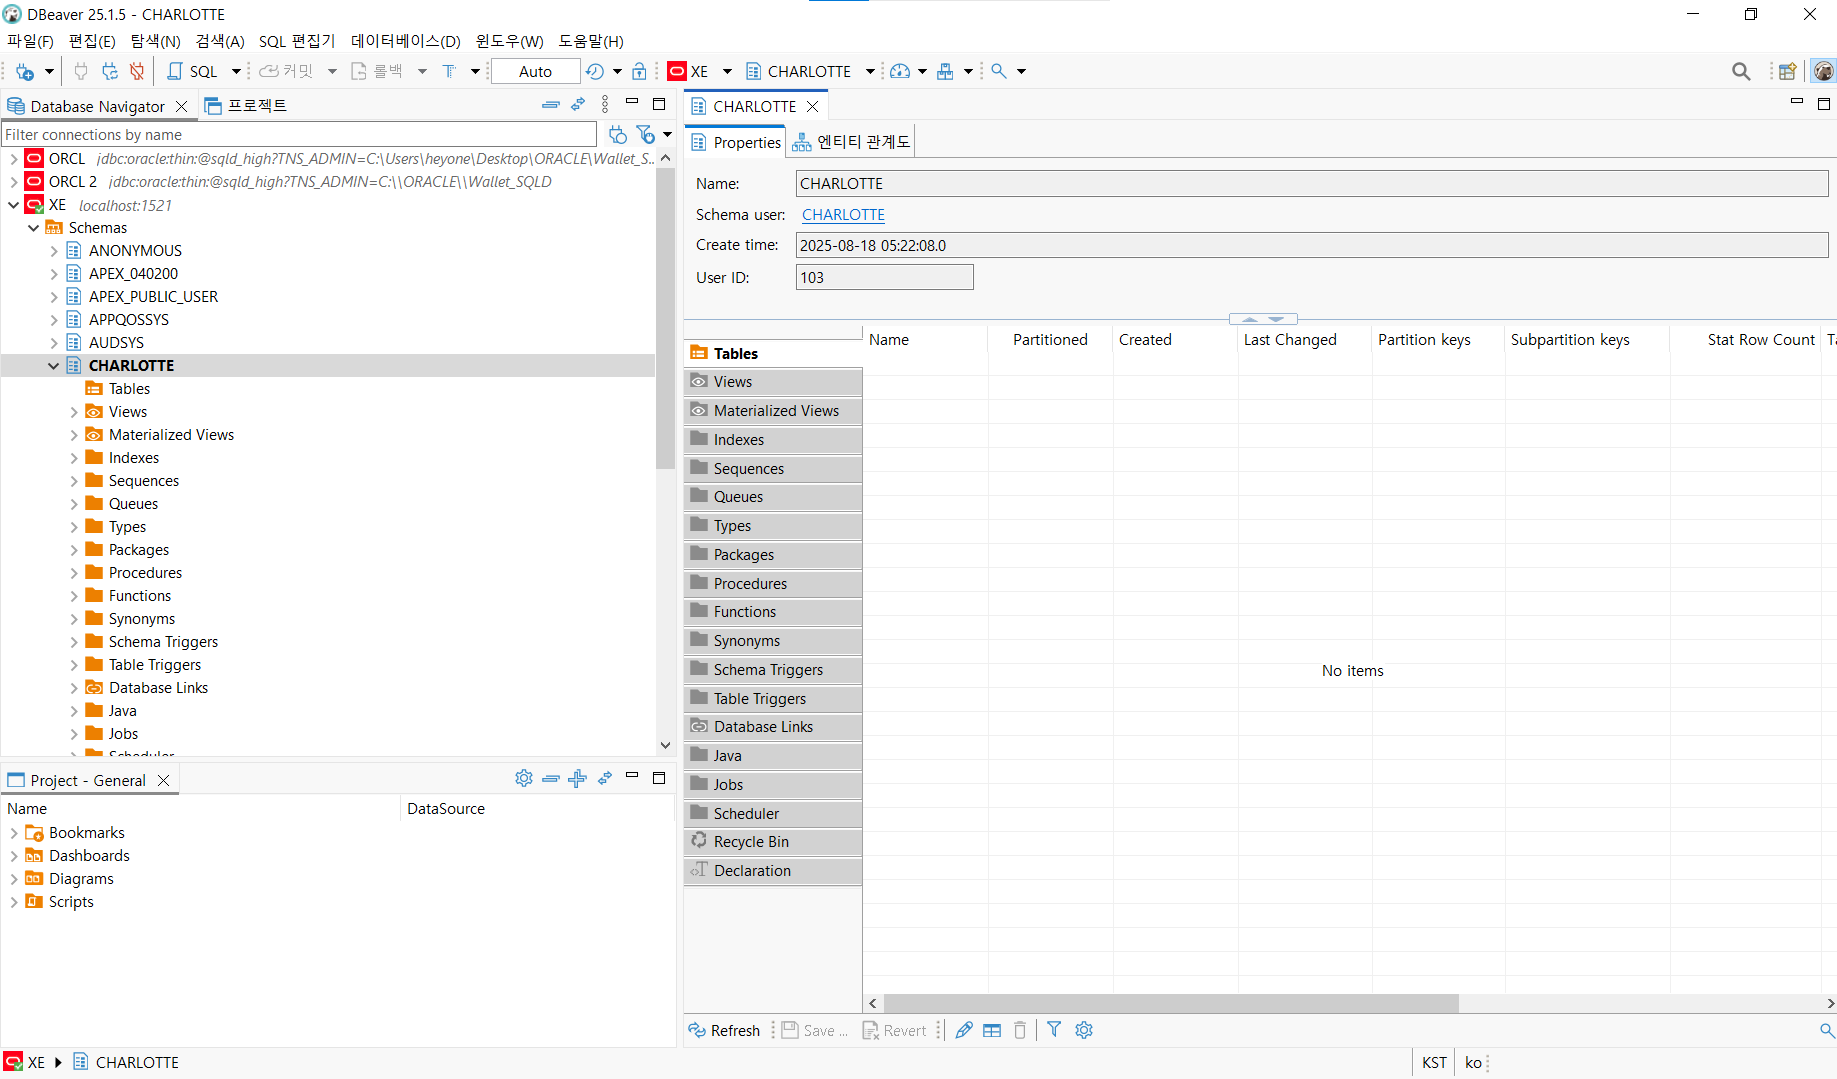Click configure gear in Project panel
The image size is (1837, 1079).
pos(524,778)
